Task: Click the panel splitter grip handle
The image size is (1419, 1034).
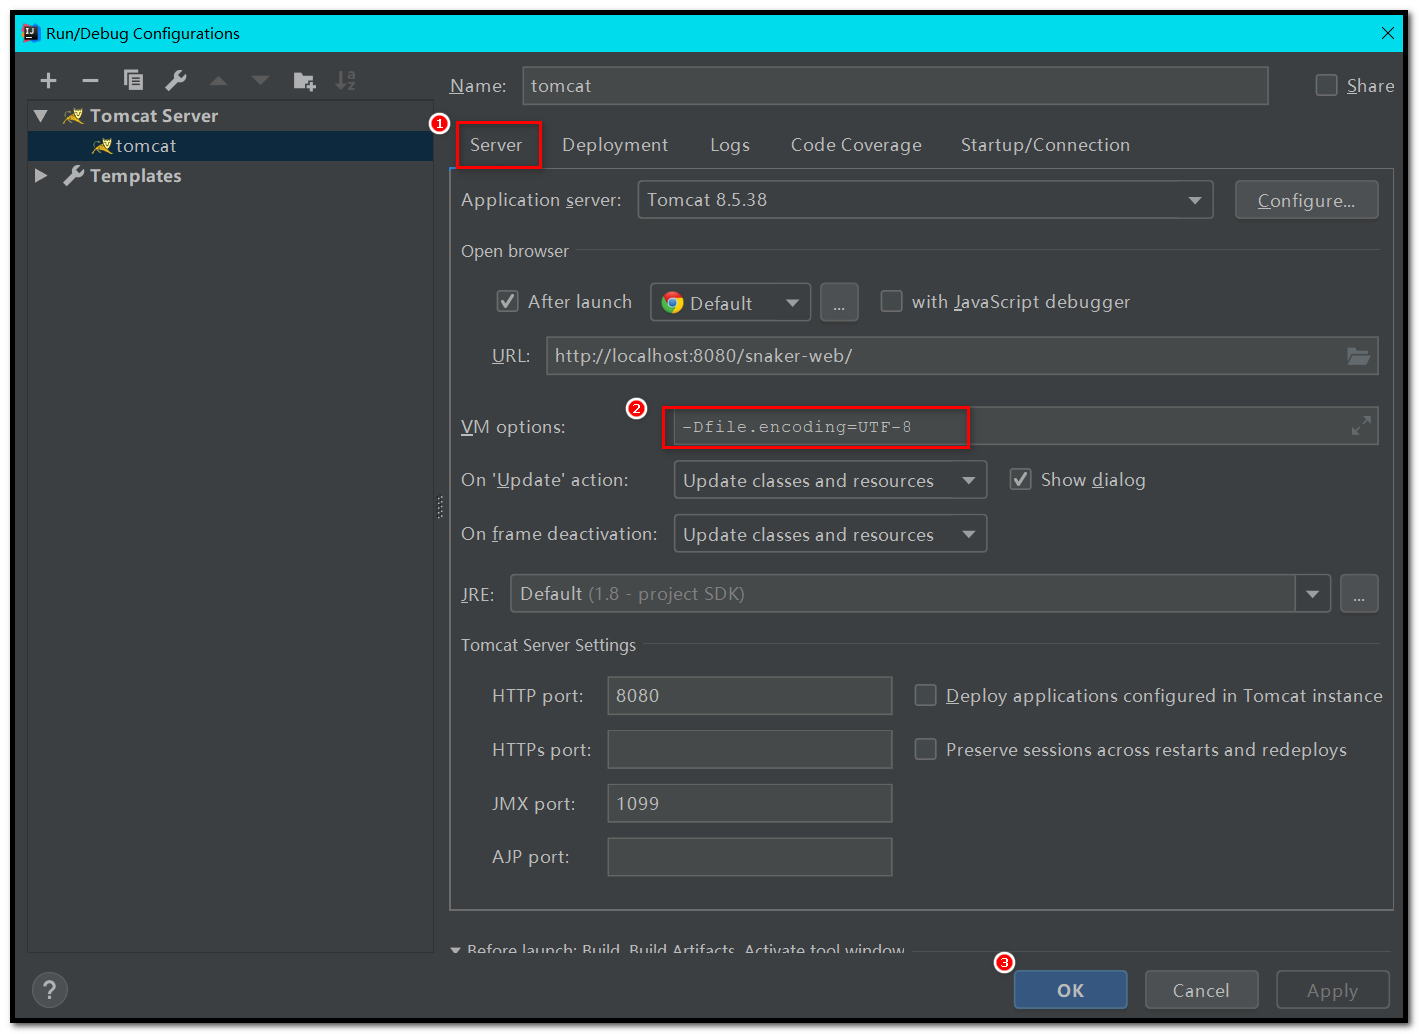Action: 440,508
